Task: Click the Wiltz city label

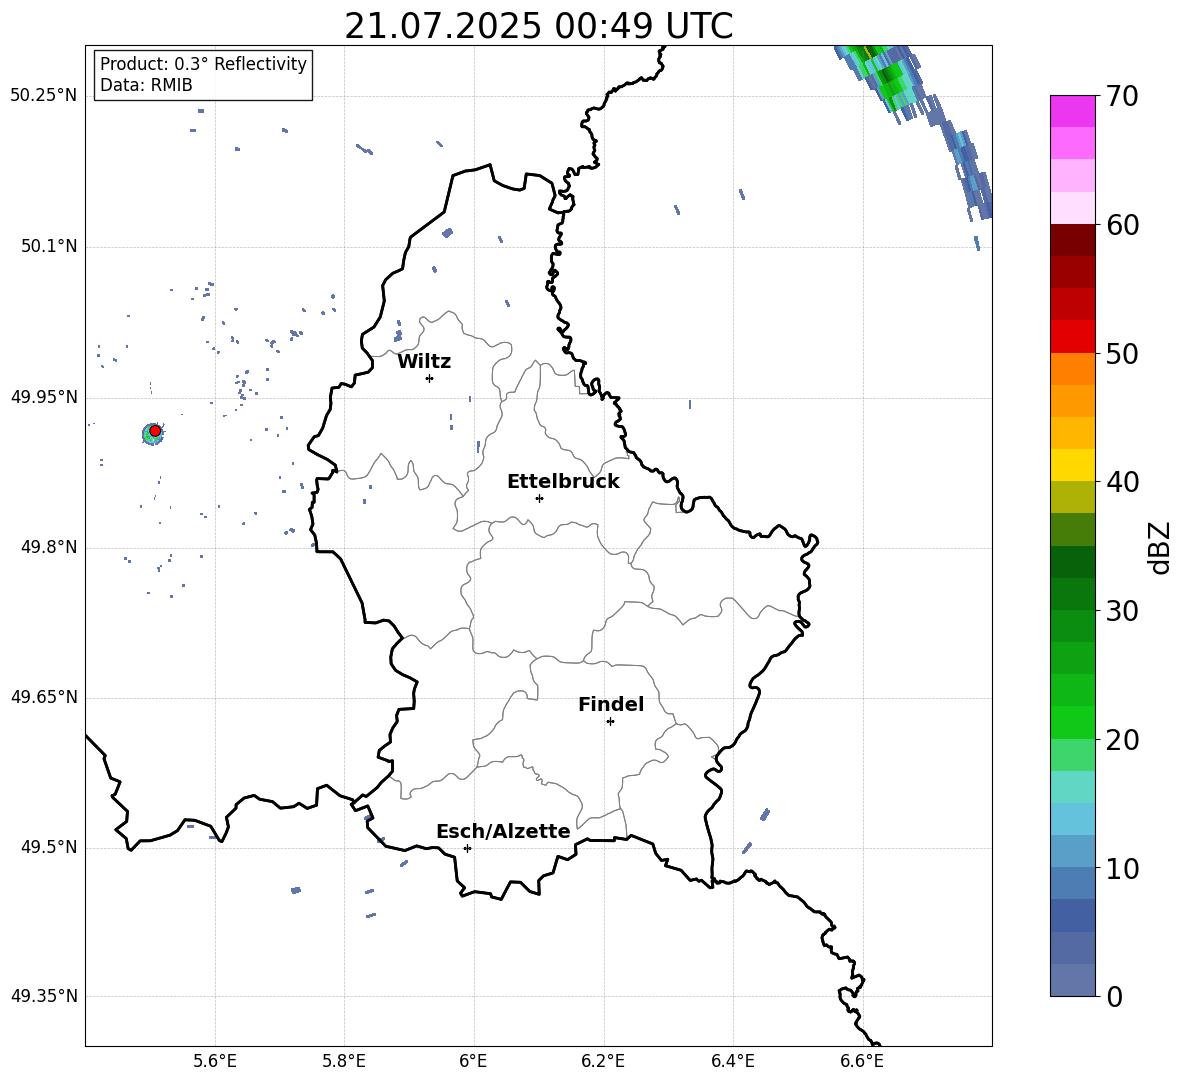Action: 424,362
